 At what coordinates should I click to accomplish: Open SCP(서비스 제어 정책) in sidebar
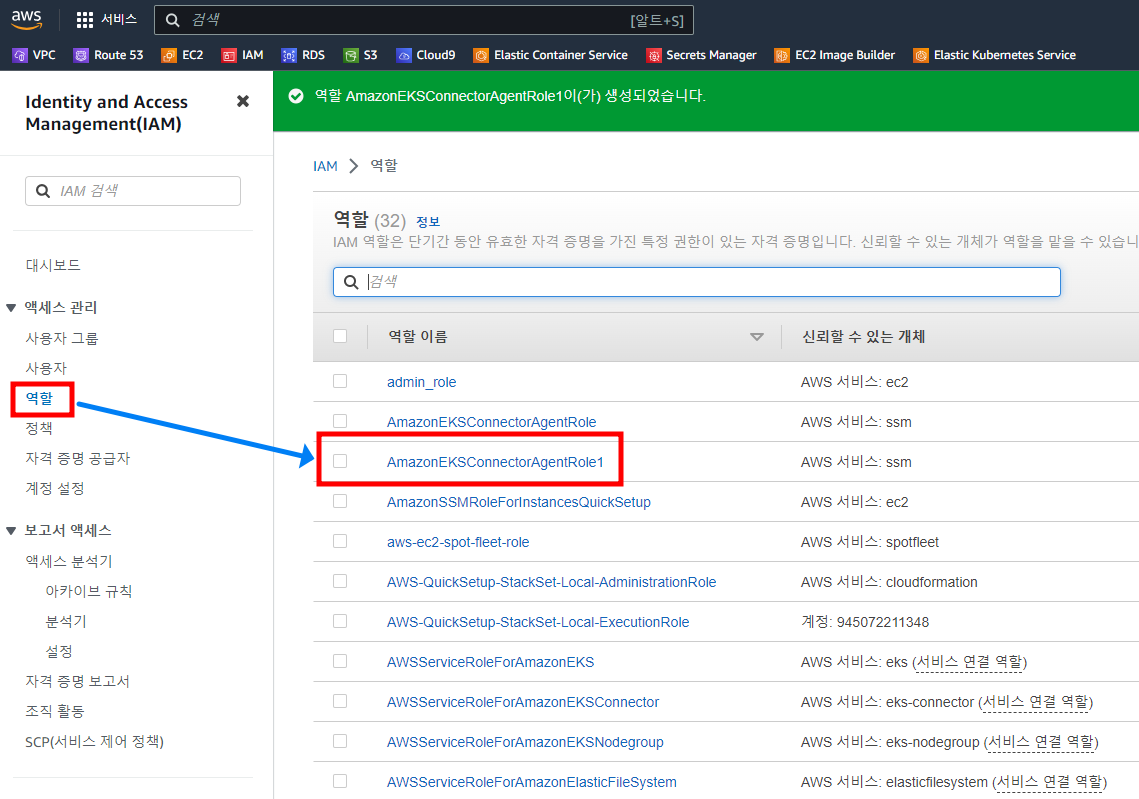coord(95,742)
